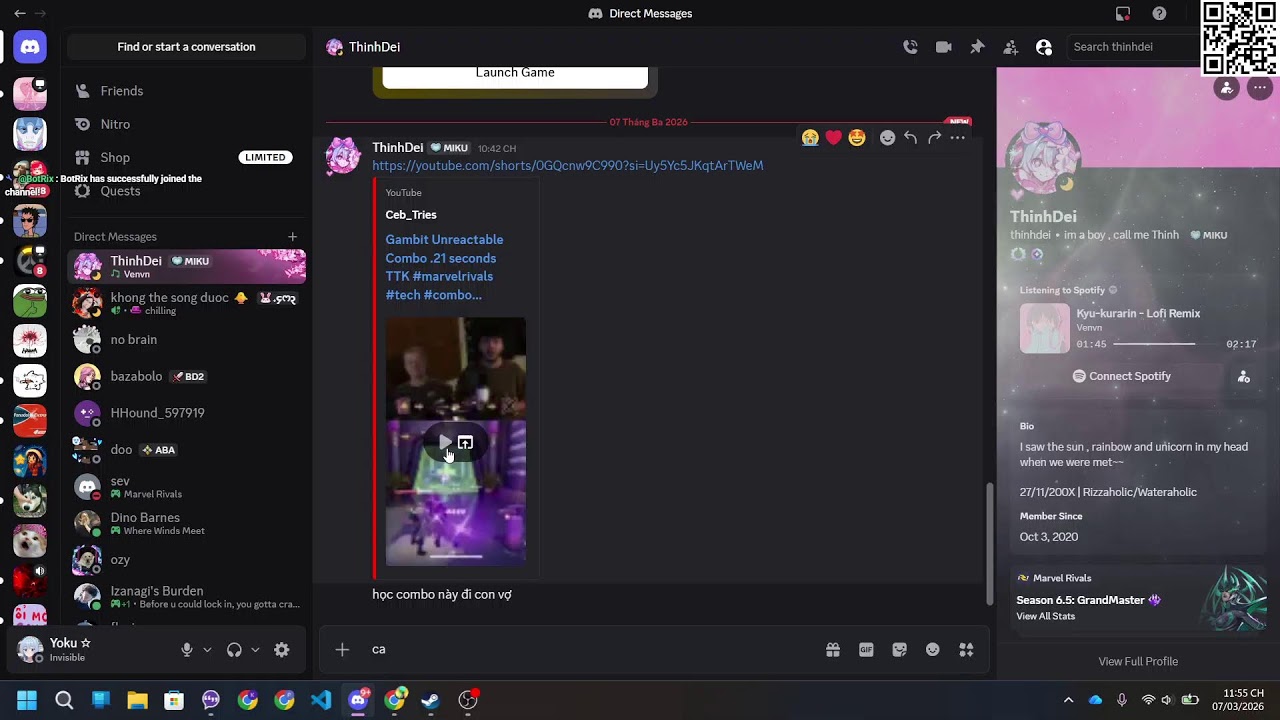The height and width of the screenshot is (720, 1280).
Task: Start a video call with ThinhDei
Action: [943, 47]
